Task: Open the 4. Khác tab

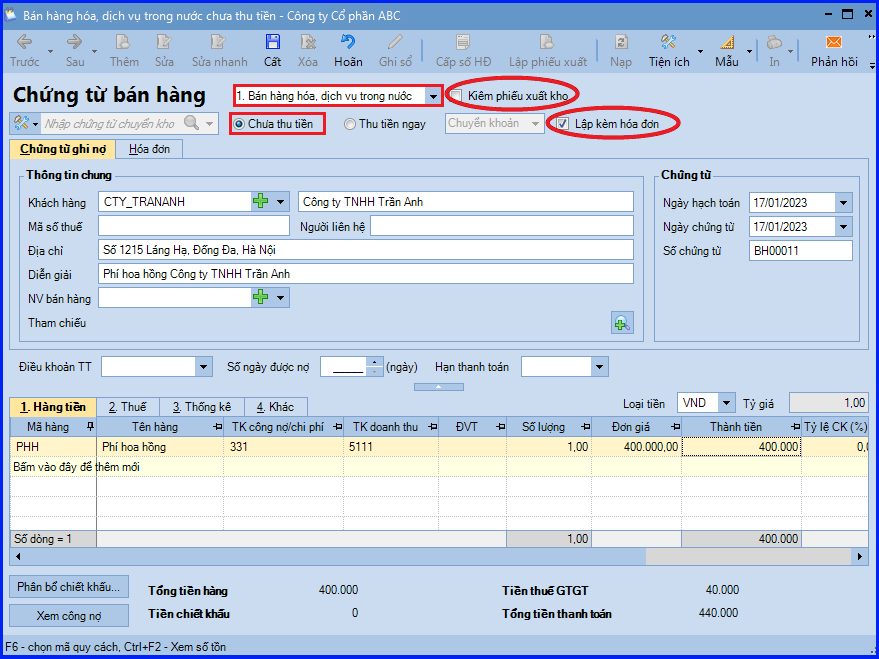Action: (x=275, y=407)
